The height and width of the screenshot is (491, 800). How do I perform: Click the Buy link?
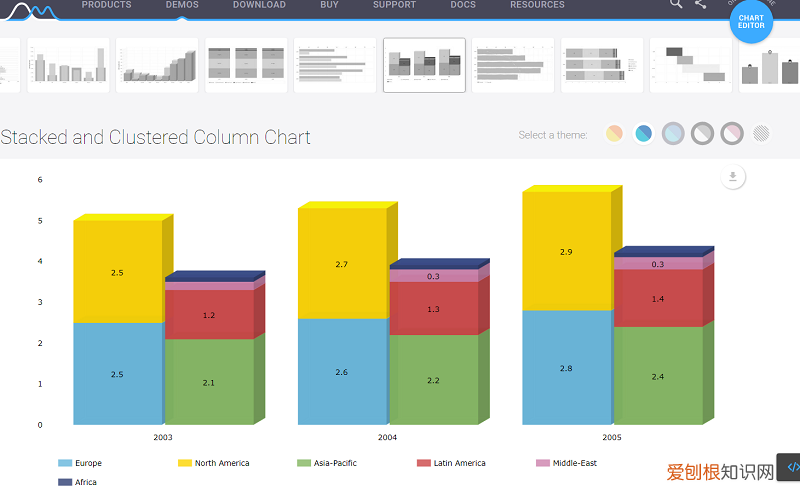click(329, 5)
